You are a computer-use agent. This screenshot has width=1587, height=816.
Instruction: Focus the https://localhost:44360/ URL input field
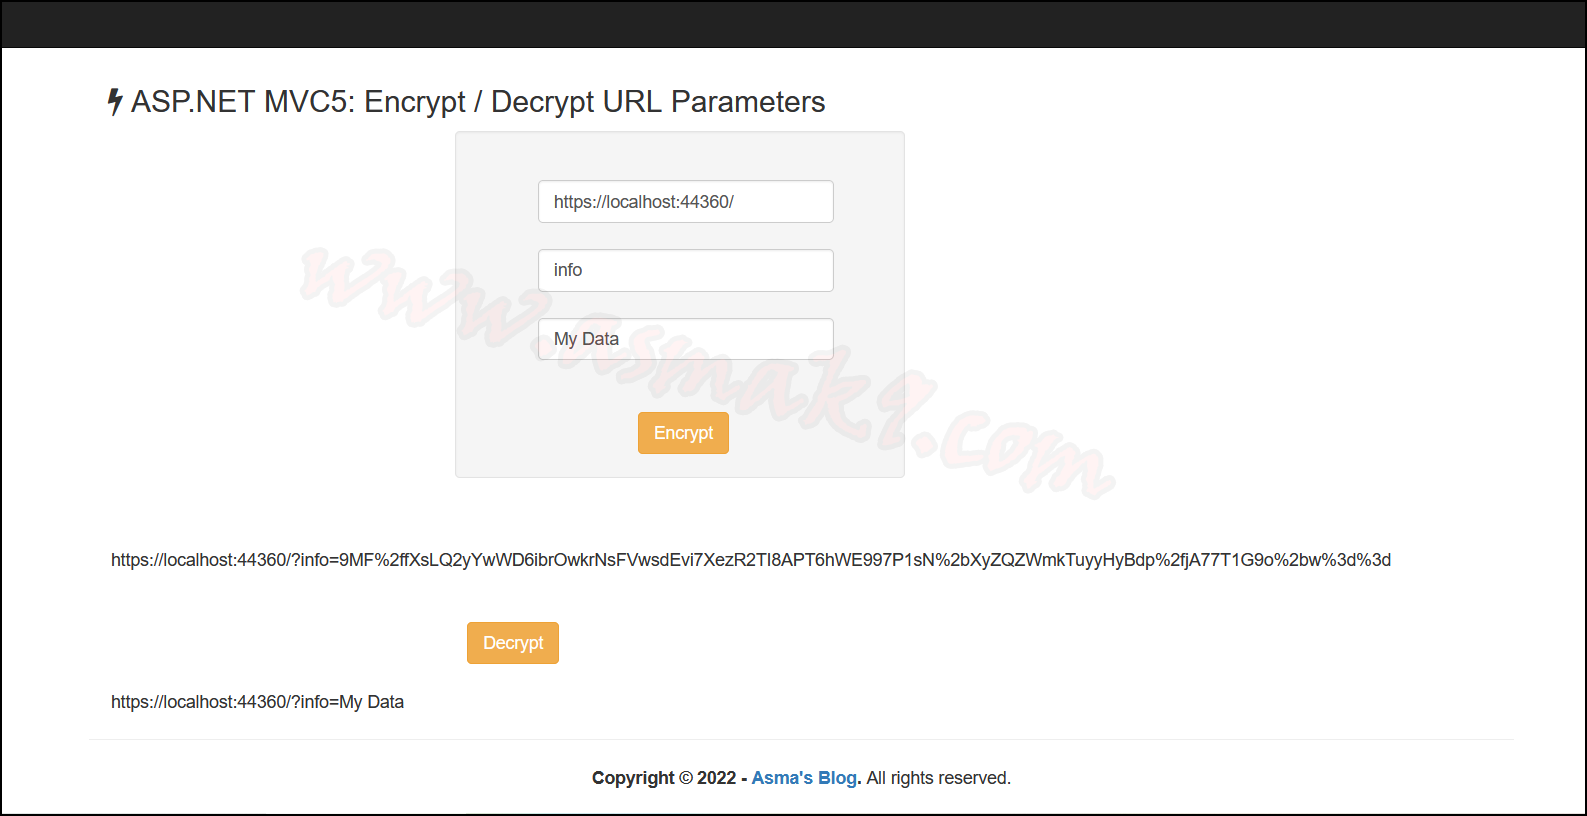point(686,202)
